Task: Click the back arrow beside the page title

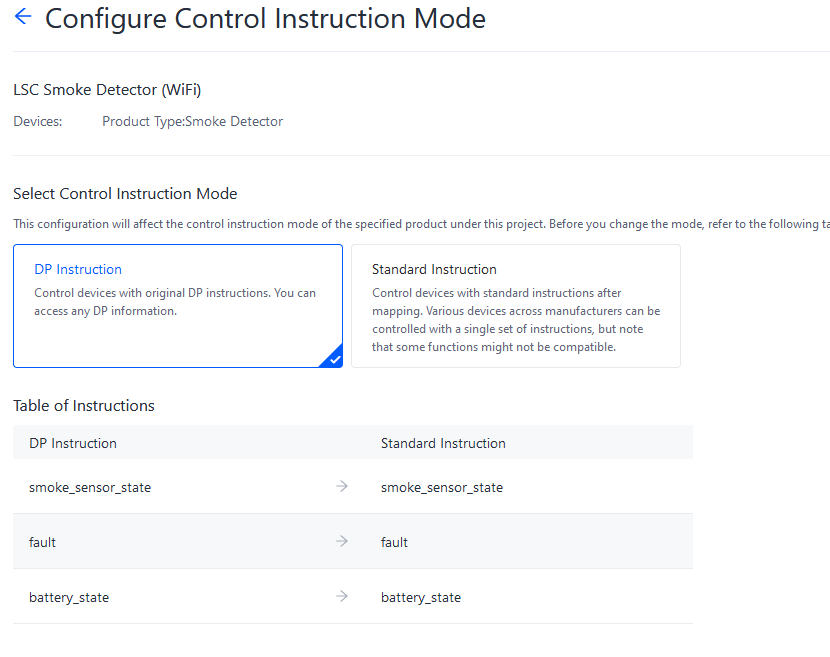Action: pyautogui.click(x=23, y=17)
